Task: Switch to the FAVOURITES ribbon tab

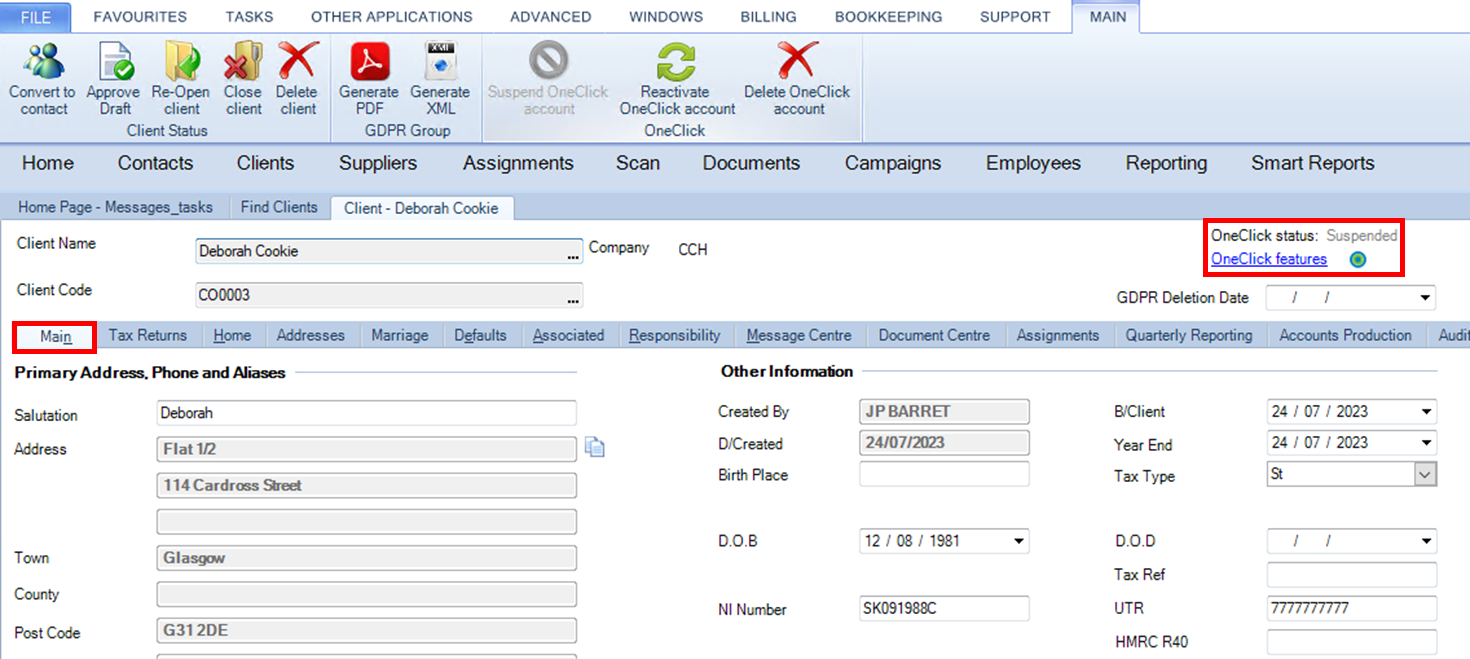Action: coord(140,17)
